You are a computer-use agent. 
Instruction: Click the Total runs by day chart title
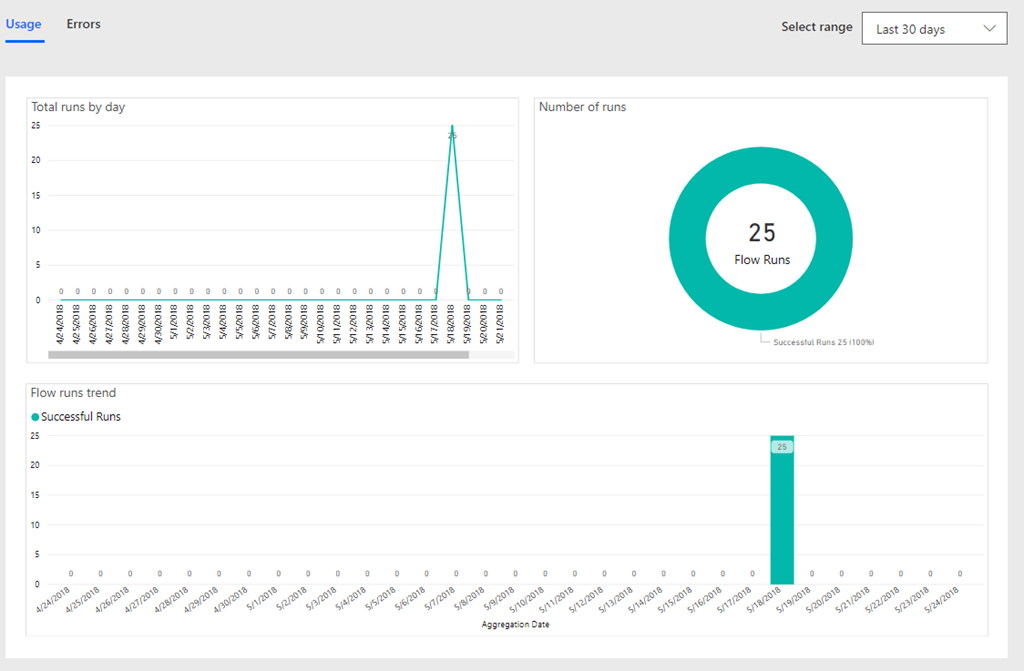coord(78,107)
